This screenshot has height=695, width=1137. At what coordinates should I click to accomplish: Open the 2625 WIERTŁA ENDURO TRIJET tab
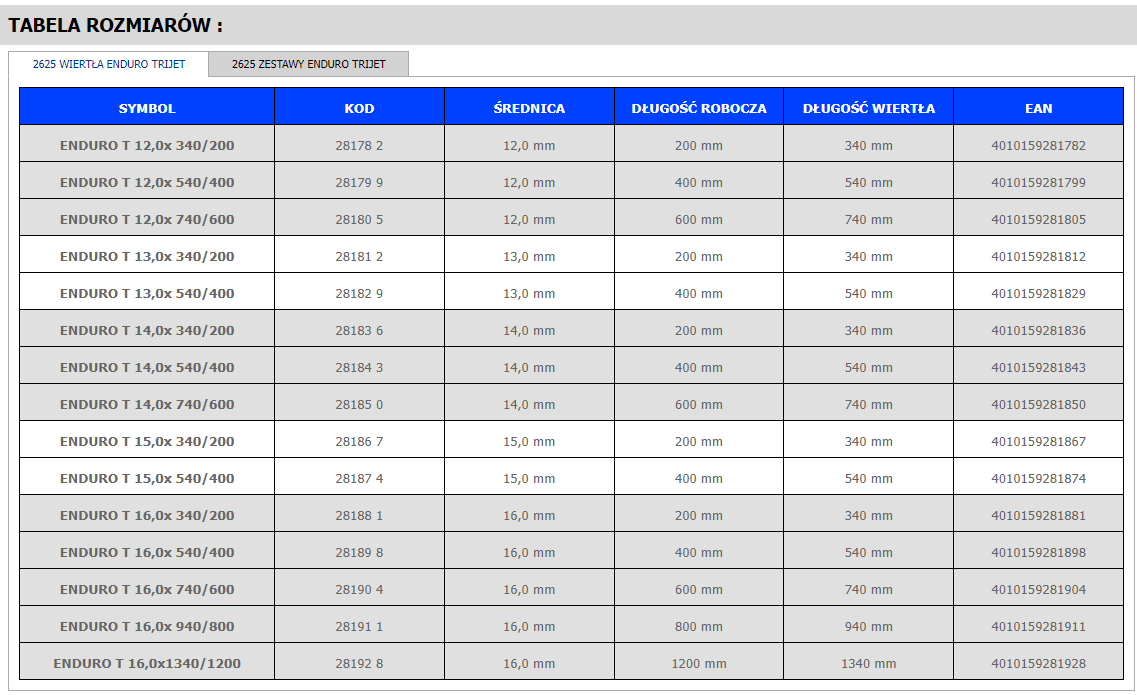109,64
